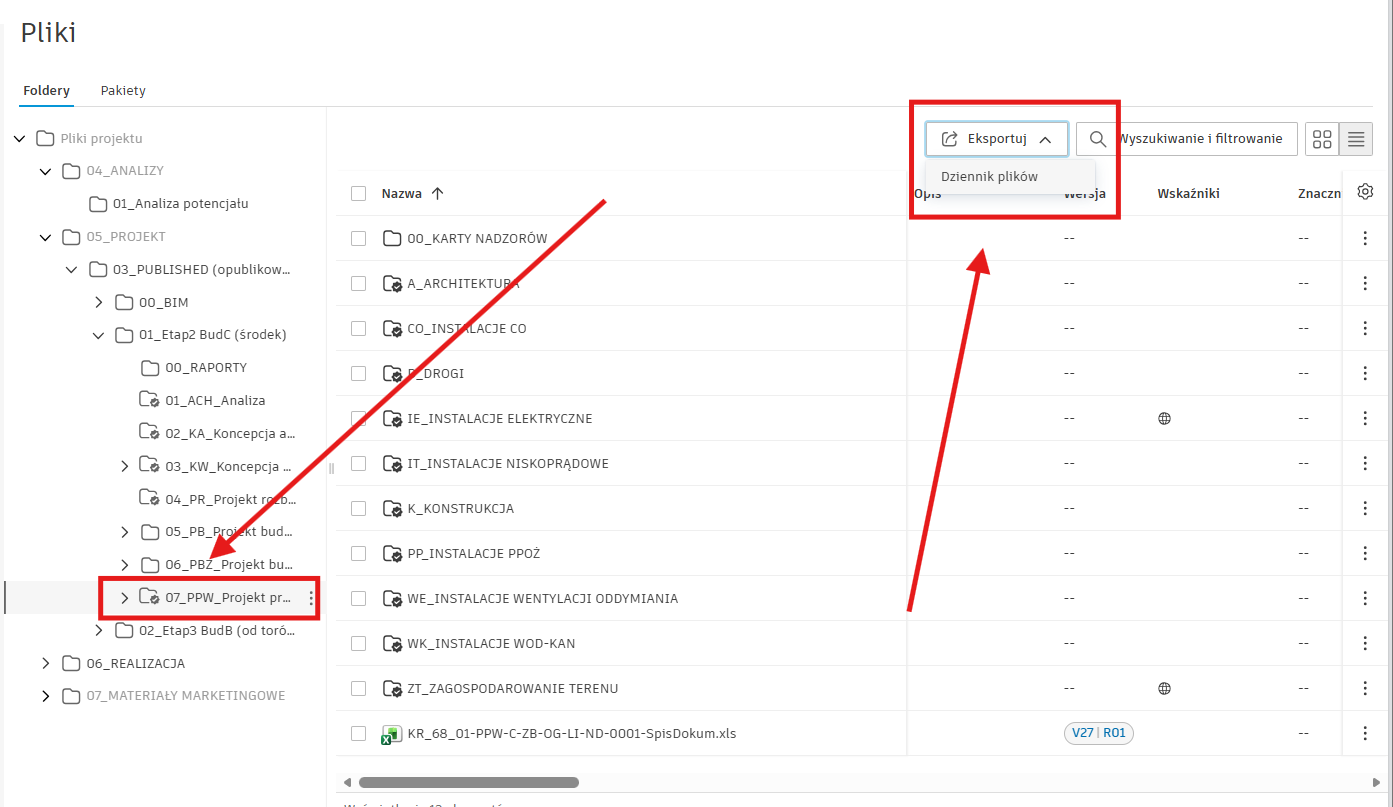Open the Eksportuj dropdown button
Image resolution: width=1393 pixels, height=807 pixels.
[996, 139]
